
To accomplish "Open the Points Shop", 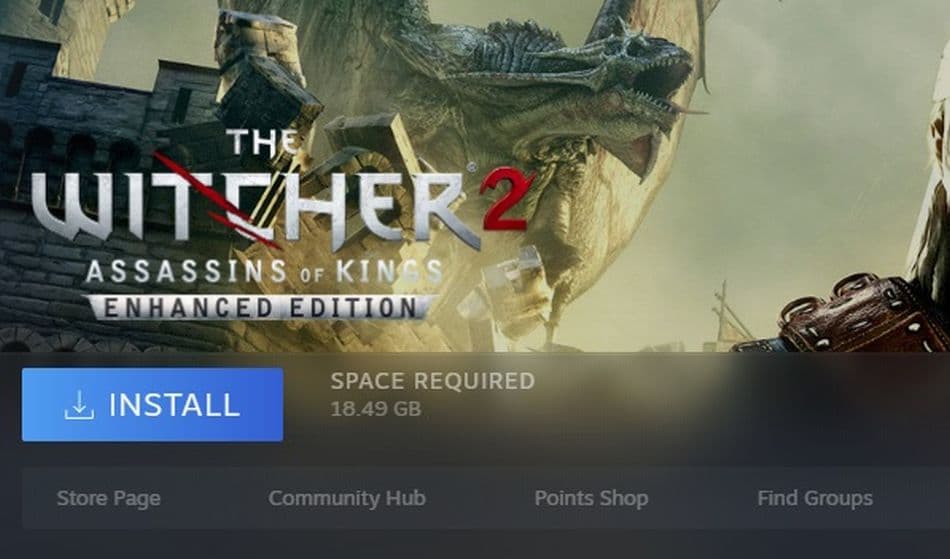I will [x=591, y=498].
